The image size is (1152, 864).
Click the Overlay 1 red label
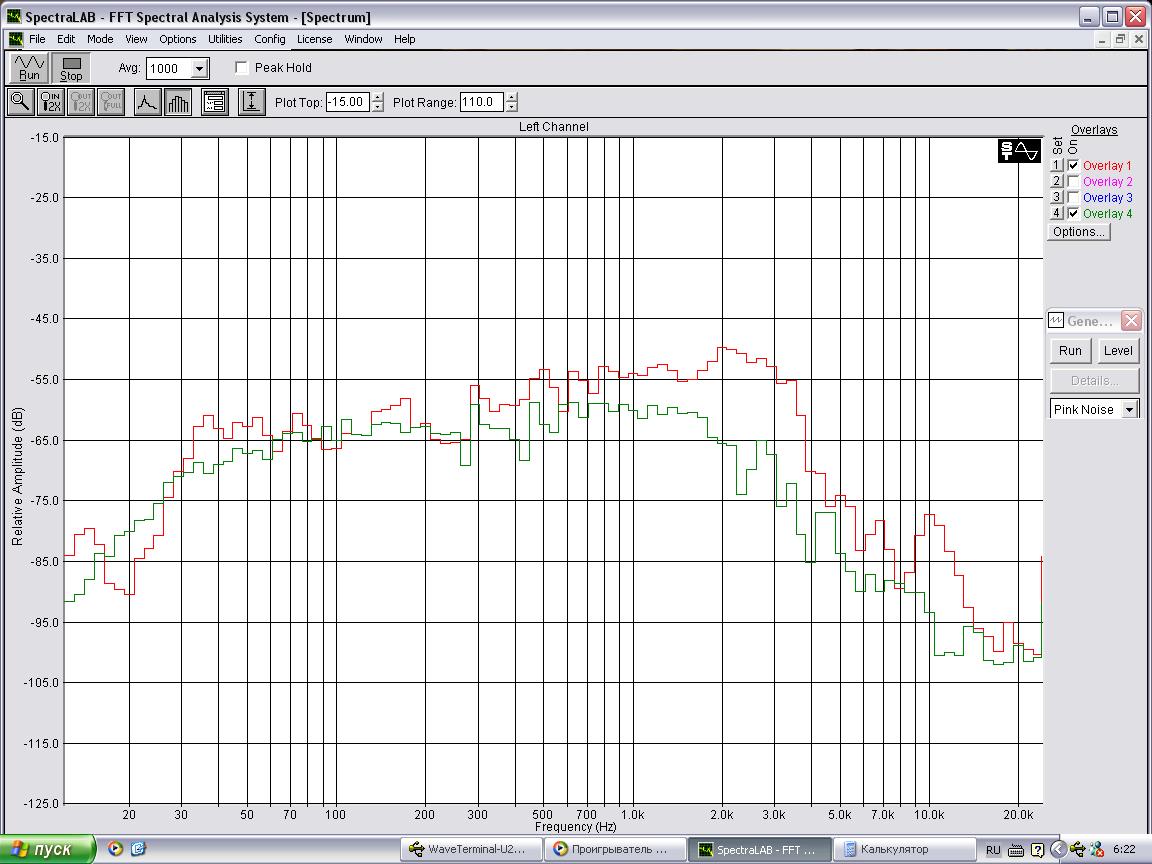1107,165
